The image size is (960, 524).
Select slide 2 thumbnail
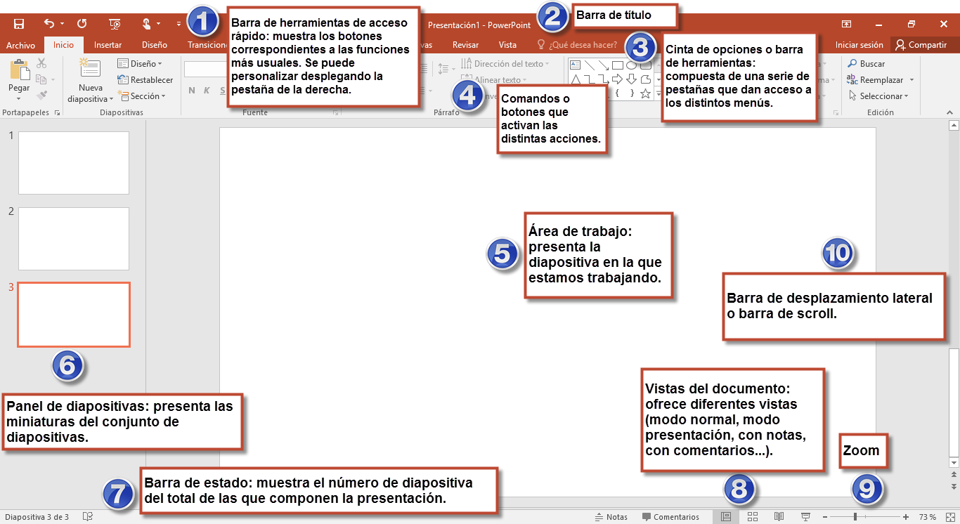[x=73, y=239]
